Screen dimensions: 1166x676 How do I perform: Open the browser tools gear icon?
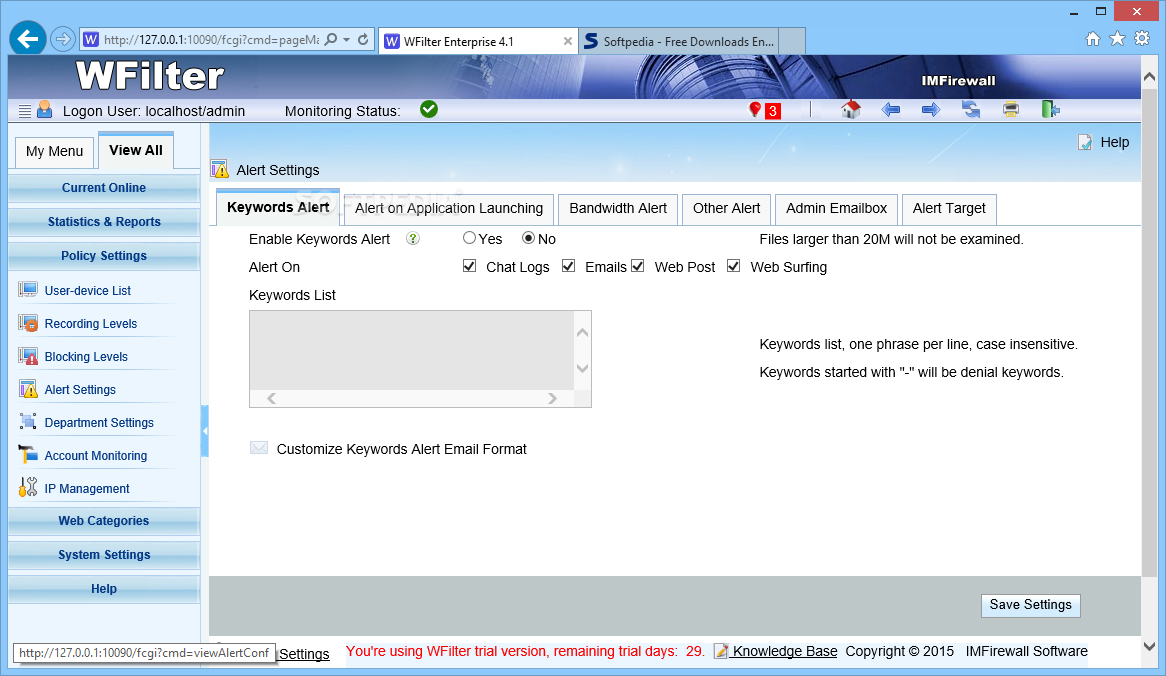pyautogui.click(x=1142, y=39)
